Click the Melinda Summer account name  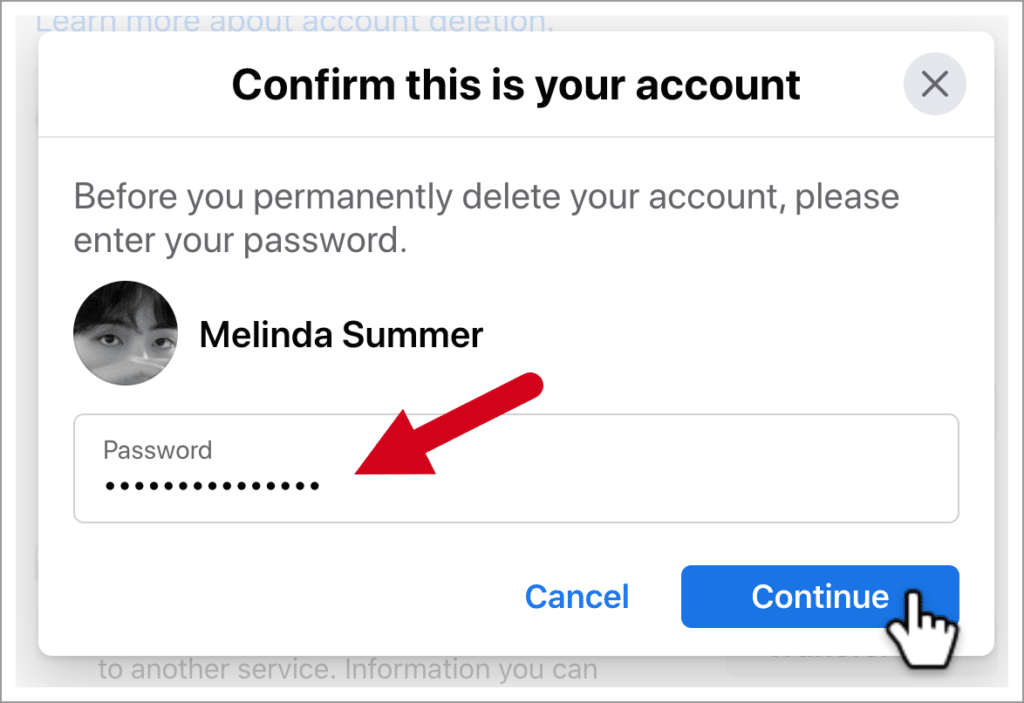tap(341, 335)
